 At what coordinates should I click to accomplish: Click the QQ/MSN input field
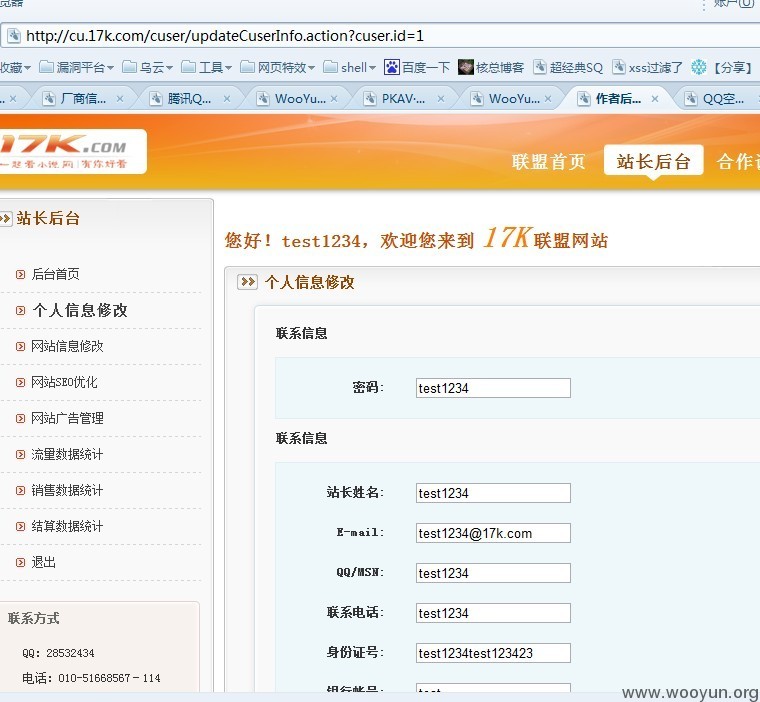[x=493, y=573]
